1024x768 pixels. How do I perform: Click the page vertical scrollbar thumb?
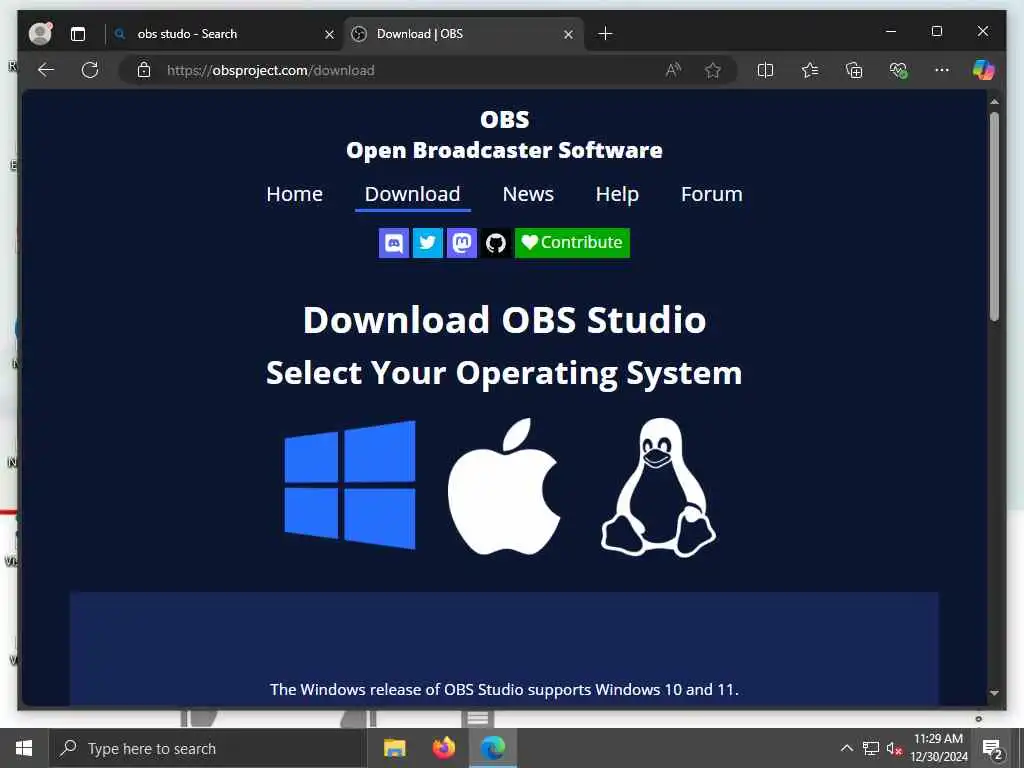tap(994, 217)
